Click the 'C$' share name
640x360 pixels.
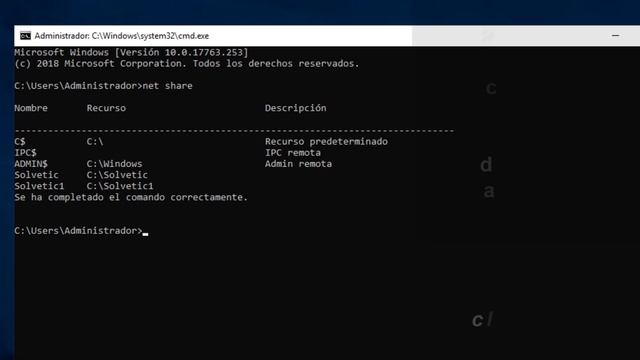tap(20, 142)
